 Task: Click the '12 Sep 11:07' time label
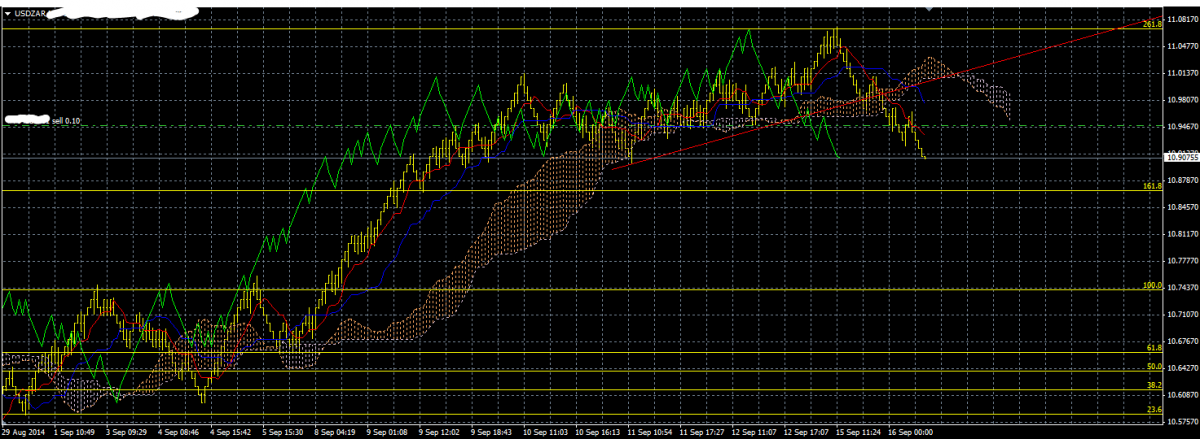tap(753, 433)
